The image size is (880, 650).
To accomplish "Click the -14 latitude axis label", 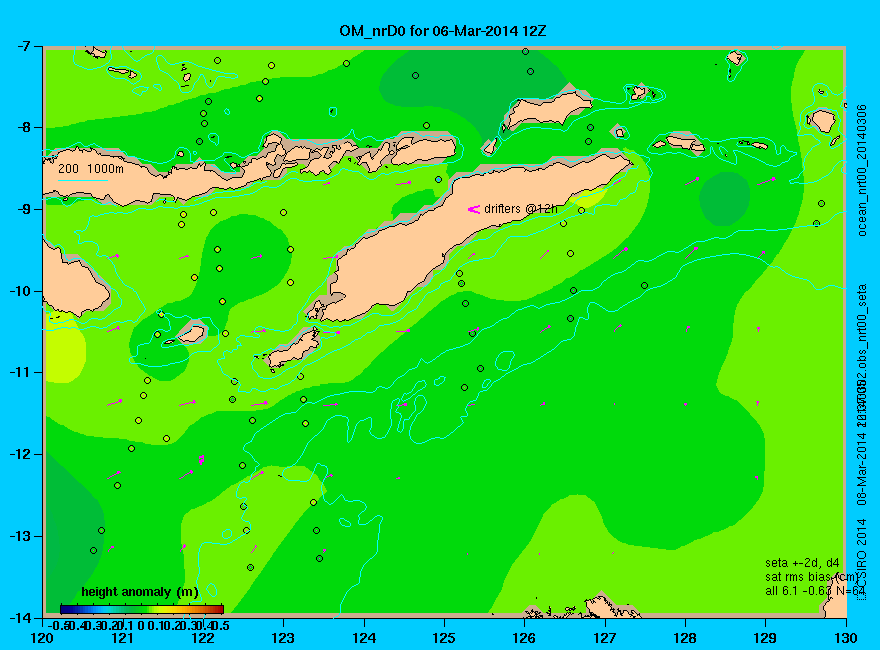I will point(22,617).
